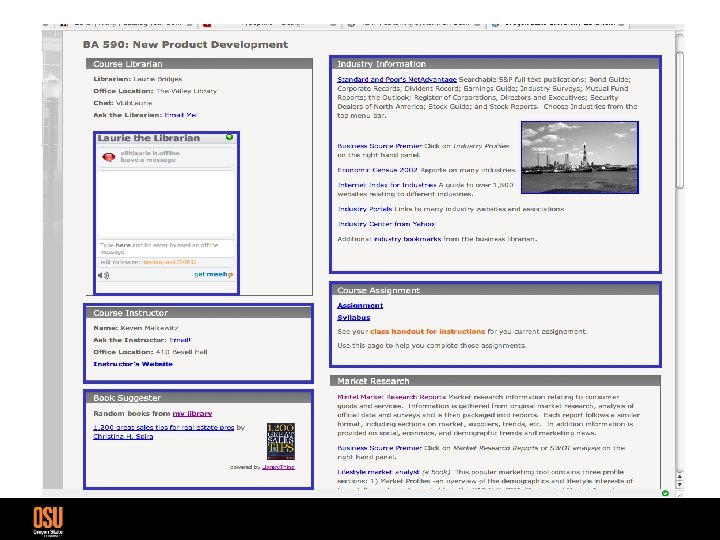The image size is (720, 540).
Task: Open Industry Portals link
Action: (x=365, y=209)
